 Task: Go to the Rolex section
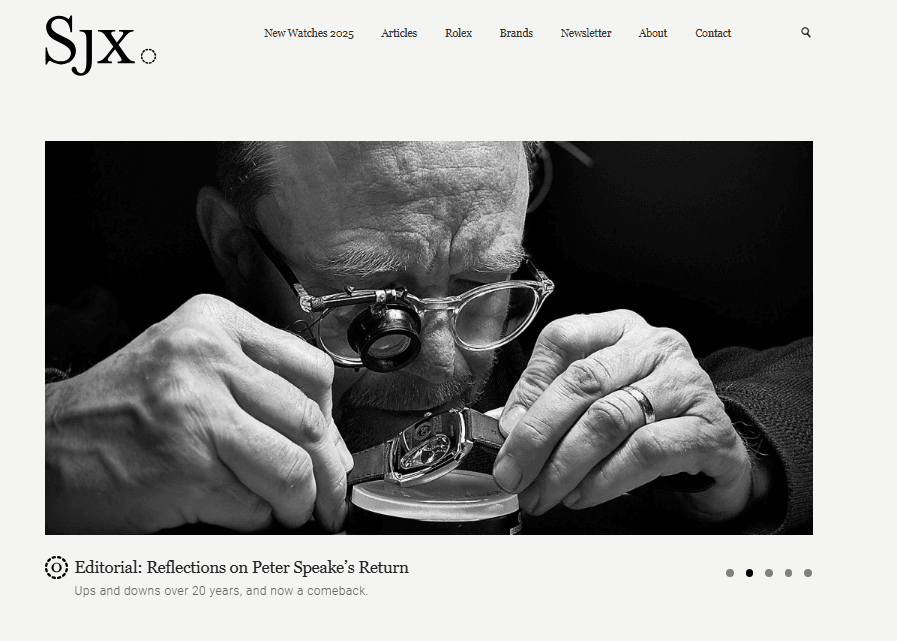pos(458,33)
